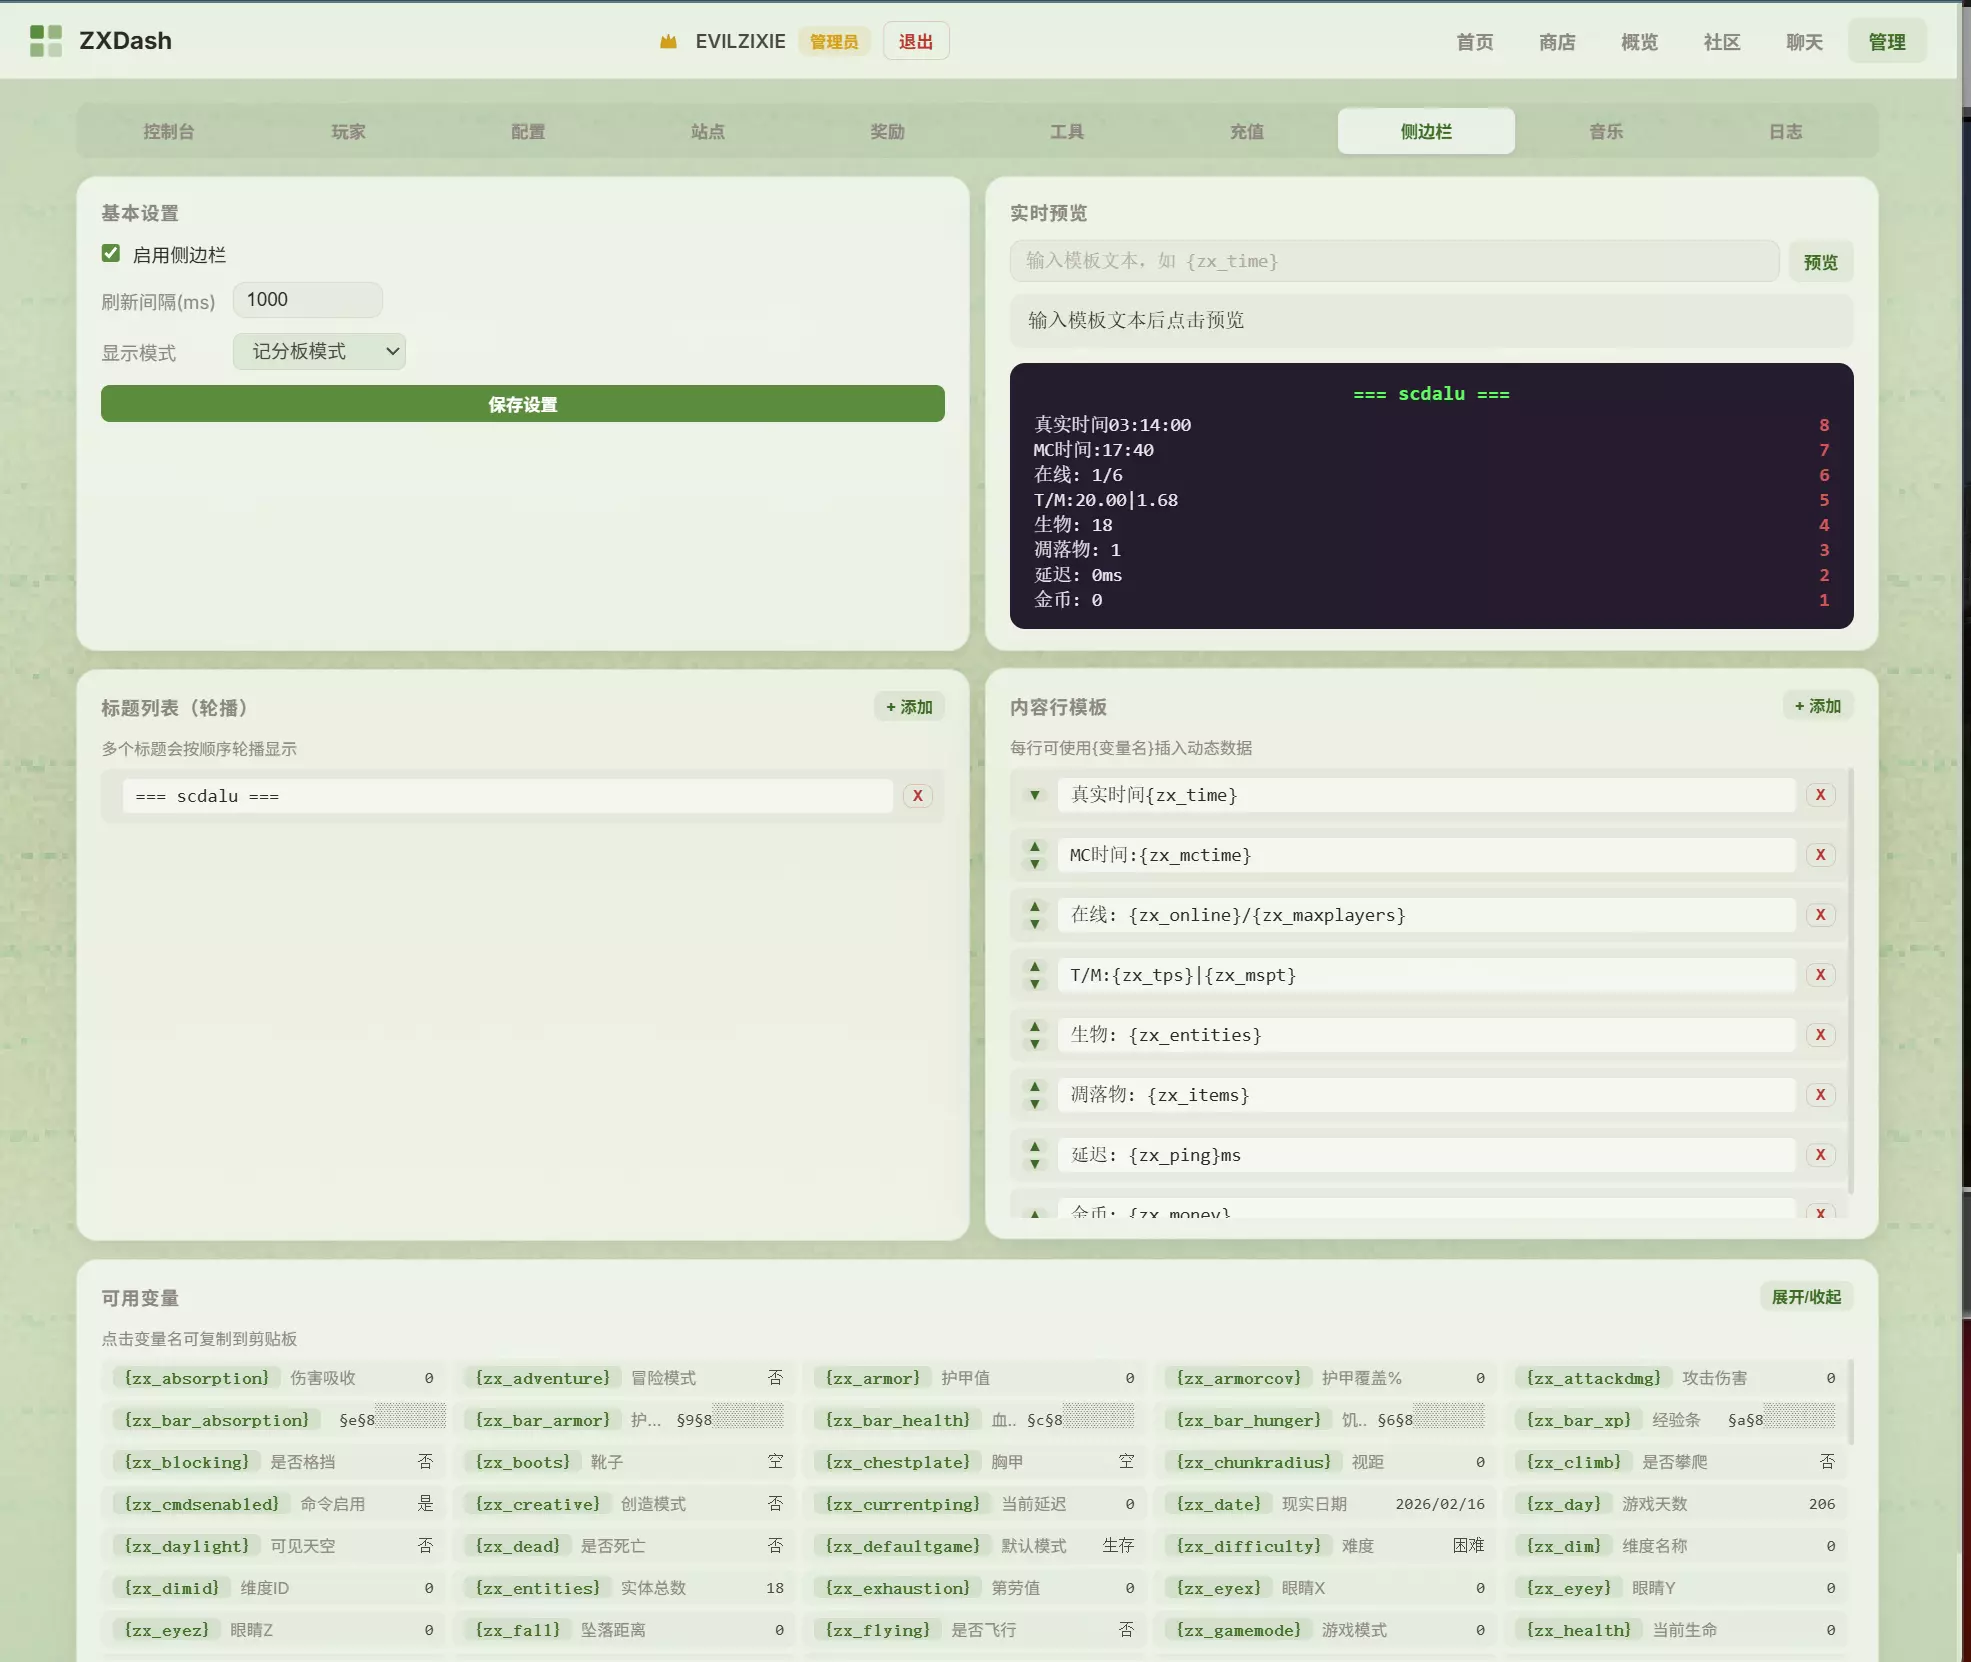Remove the T/M:{zx_tps} template row
The image size is (1971, 1662).
coord(1820,975)
